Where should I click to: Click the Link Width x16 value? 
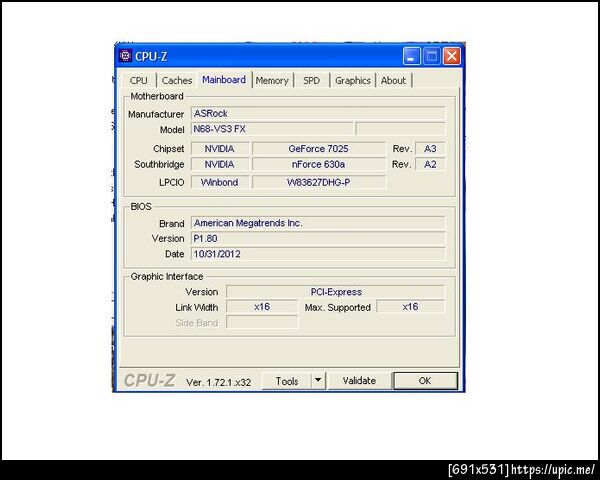(262, 307)
